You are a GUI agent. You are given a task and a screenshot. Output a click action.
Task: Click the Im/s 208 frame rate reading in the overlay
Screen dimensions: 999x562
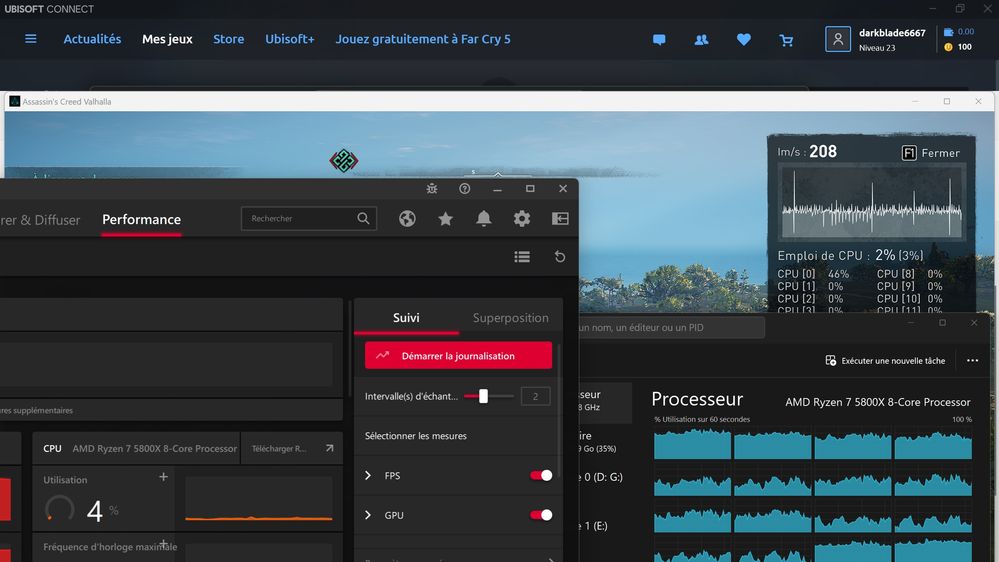click(807, 152)
